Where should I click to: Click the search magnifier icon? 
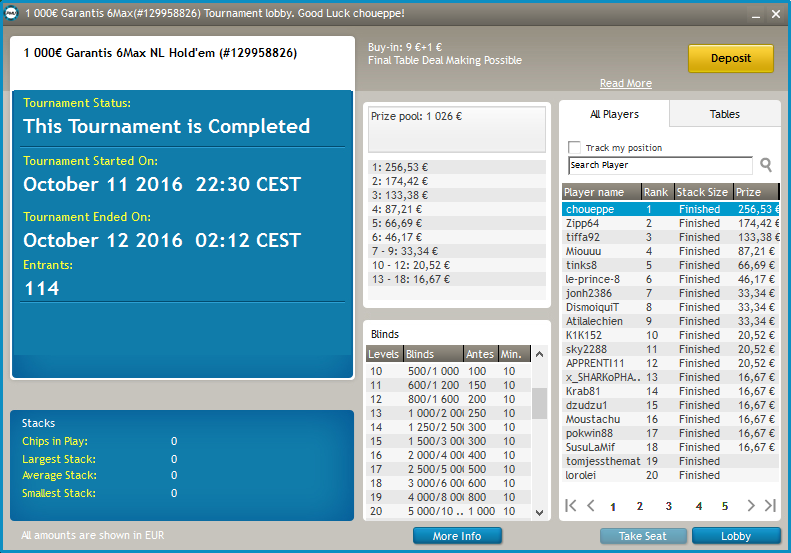[766, 165]
